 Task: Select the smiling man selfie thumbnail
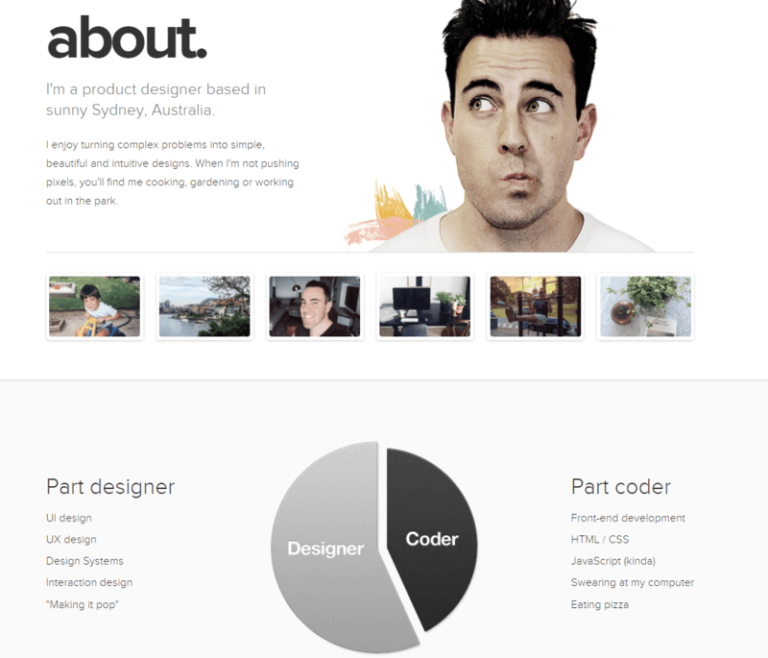(314, 307)
